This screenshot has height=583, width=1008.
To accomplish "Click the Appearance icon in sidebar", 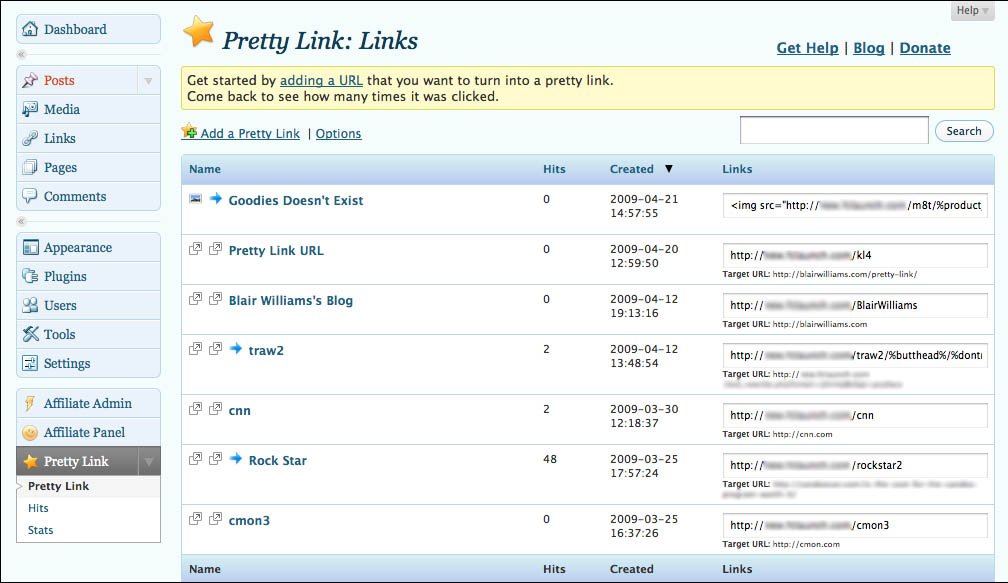I will click(x=30, y=247).
